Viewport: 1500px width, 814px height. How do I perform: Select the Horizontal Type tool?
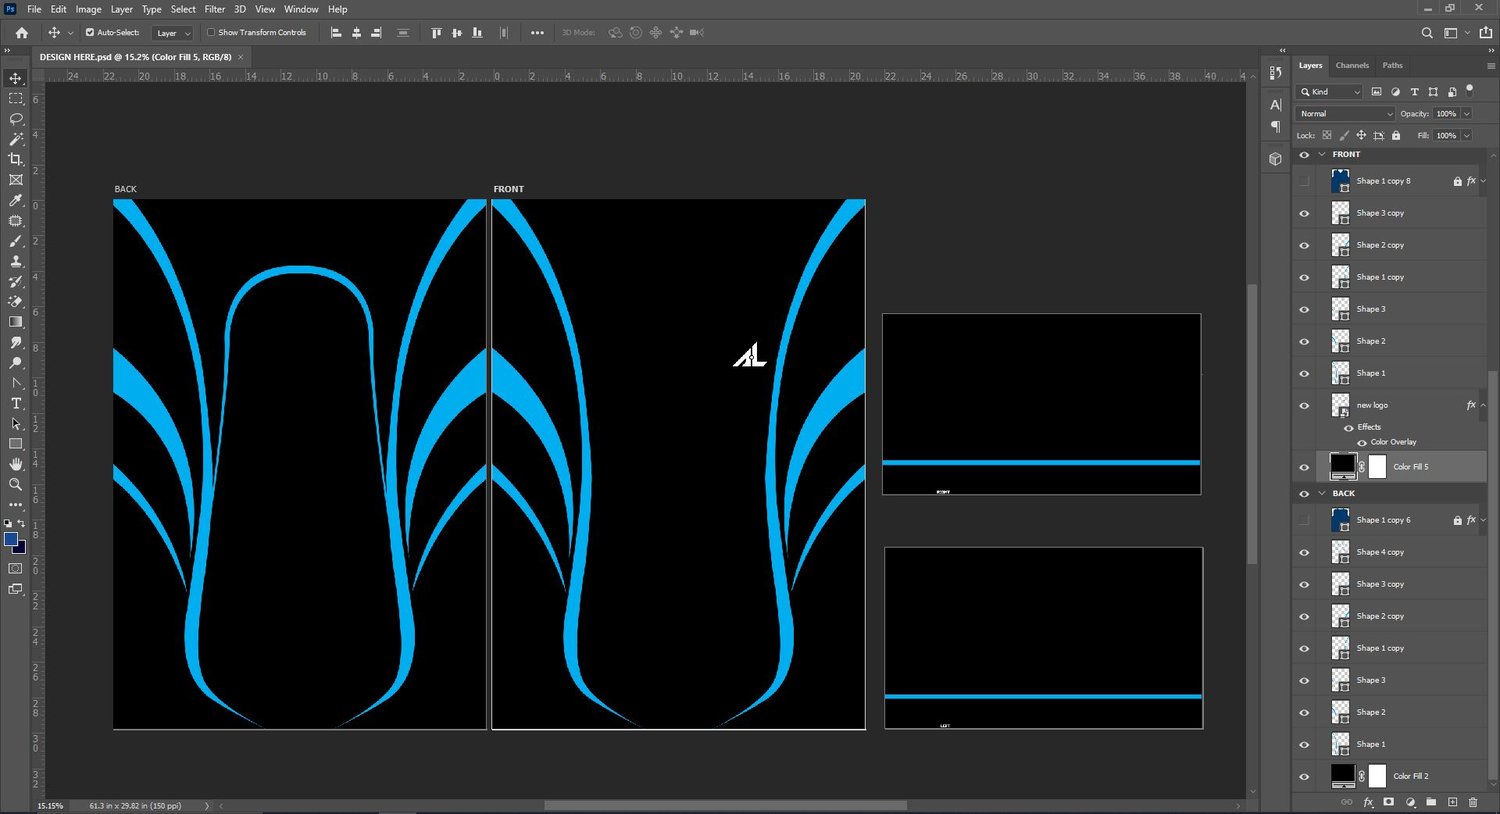click(16, 403)
